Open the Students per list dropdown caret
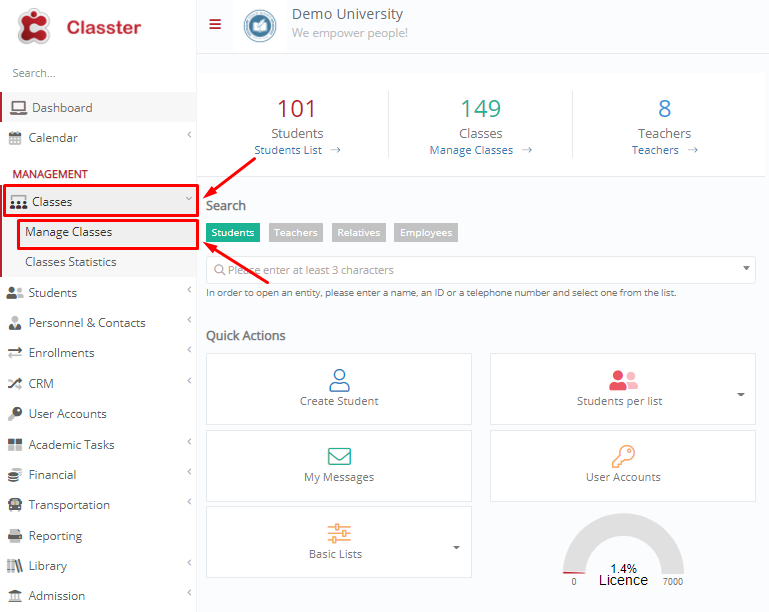The width and height of the screenshot is (769, 612). [x=741, y=394]
